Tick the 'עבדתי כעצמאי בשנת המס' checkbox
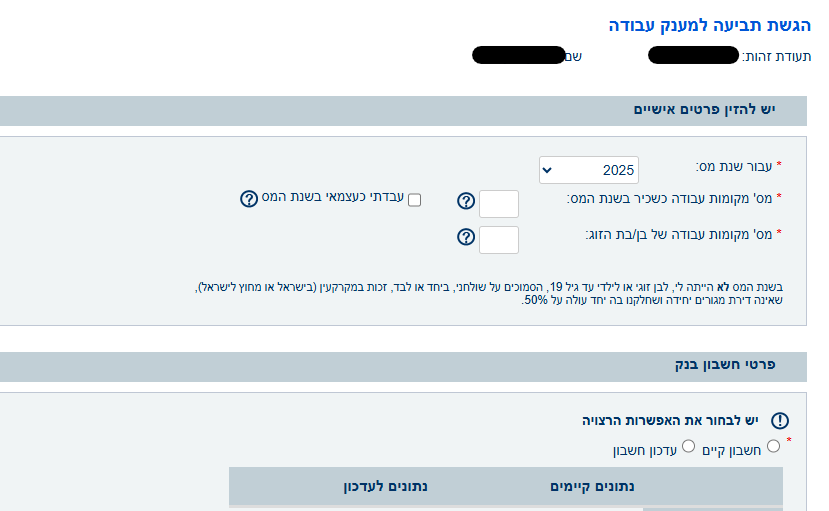The image size is (829, 511). click(x=415, y=200)
